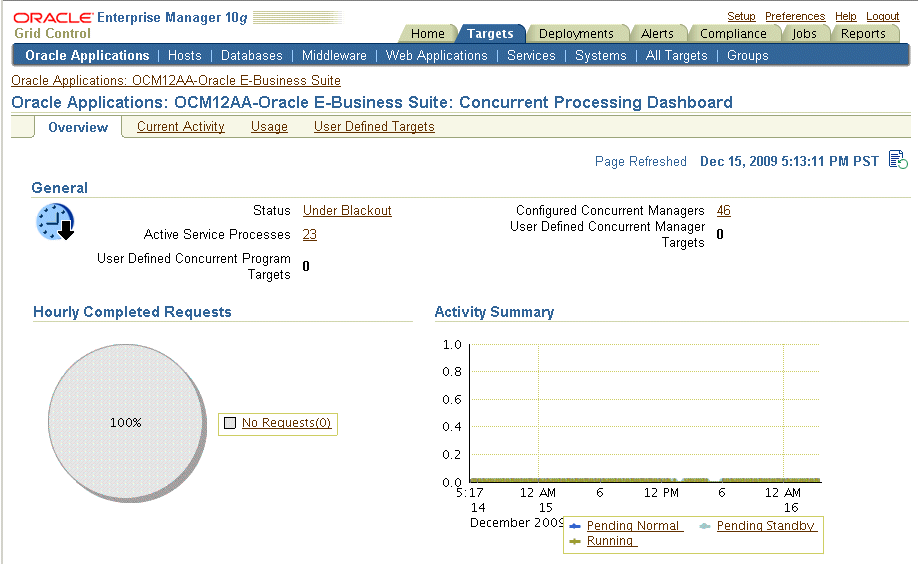
Task: Open the Preferences link
Action: click(794, 16)
